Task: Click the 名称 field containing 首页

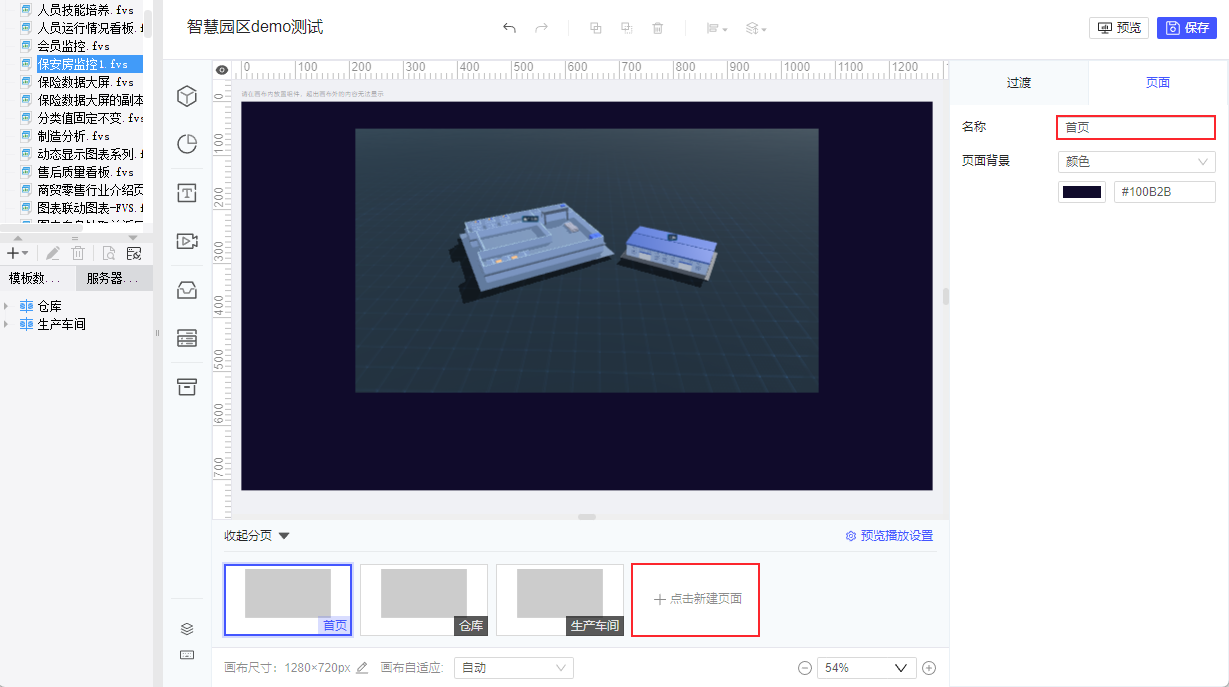Action: (x=1137, y=128)
